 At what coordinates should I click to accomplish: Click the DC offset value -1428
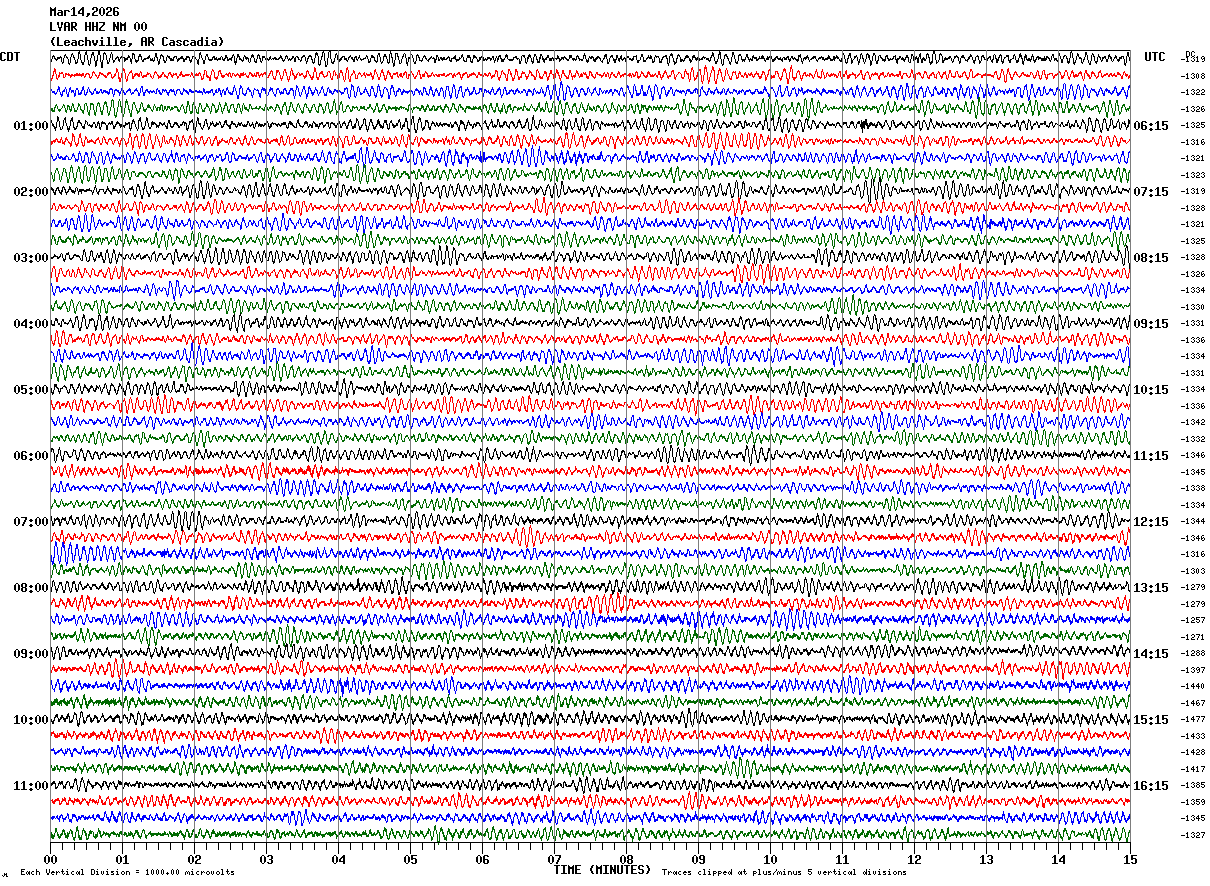[x=1193, y=753]
